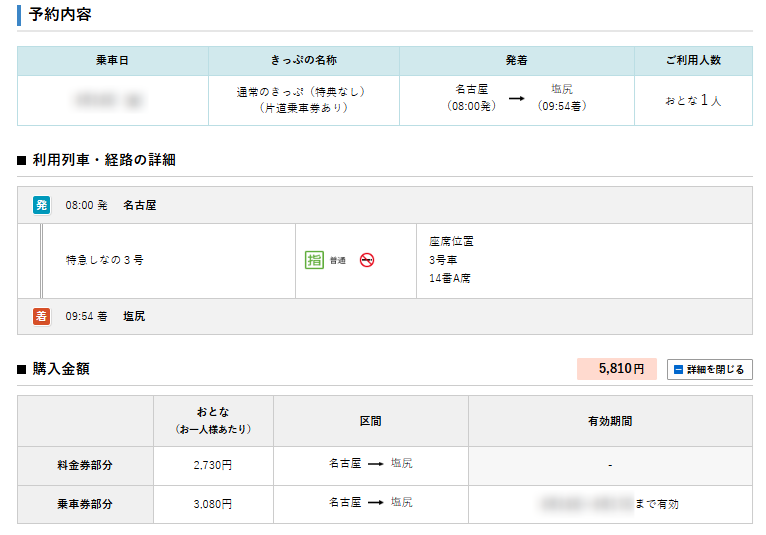Collapse details with 詳細を閉じる
This screenshot has height=535, width=766.
pos(710,370)
